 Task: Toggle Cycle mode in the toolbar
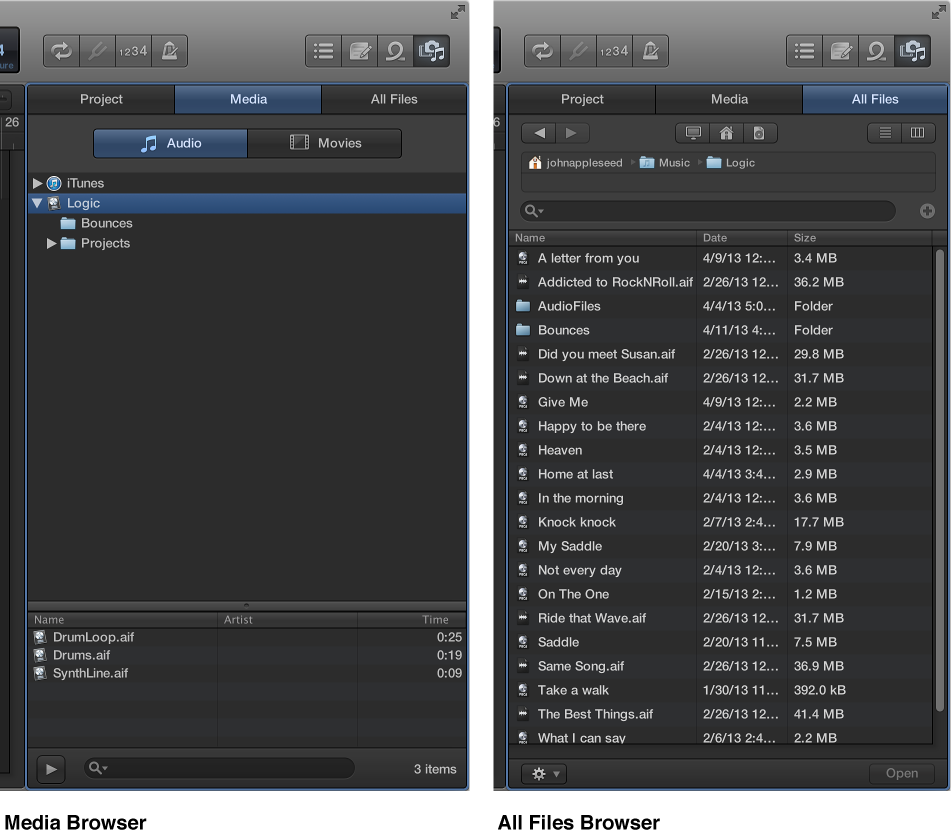click(60, 51)
